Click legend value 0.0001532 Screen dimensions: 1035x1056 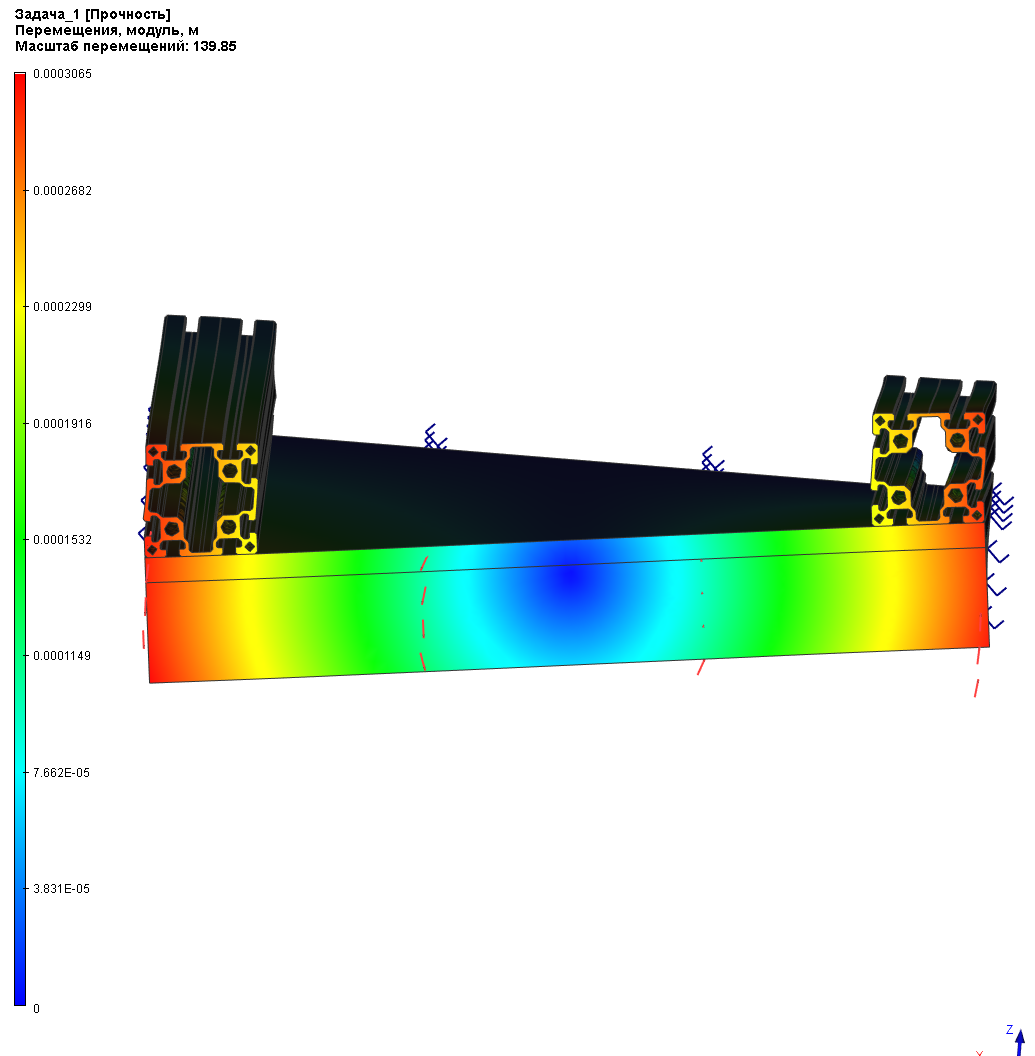pos(62,540)
